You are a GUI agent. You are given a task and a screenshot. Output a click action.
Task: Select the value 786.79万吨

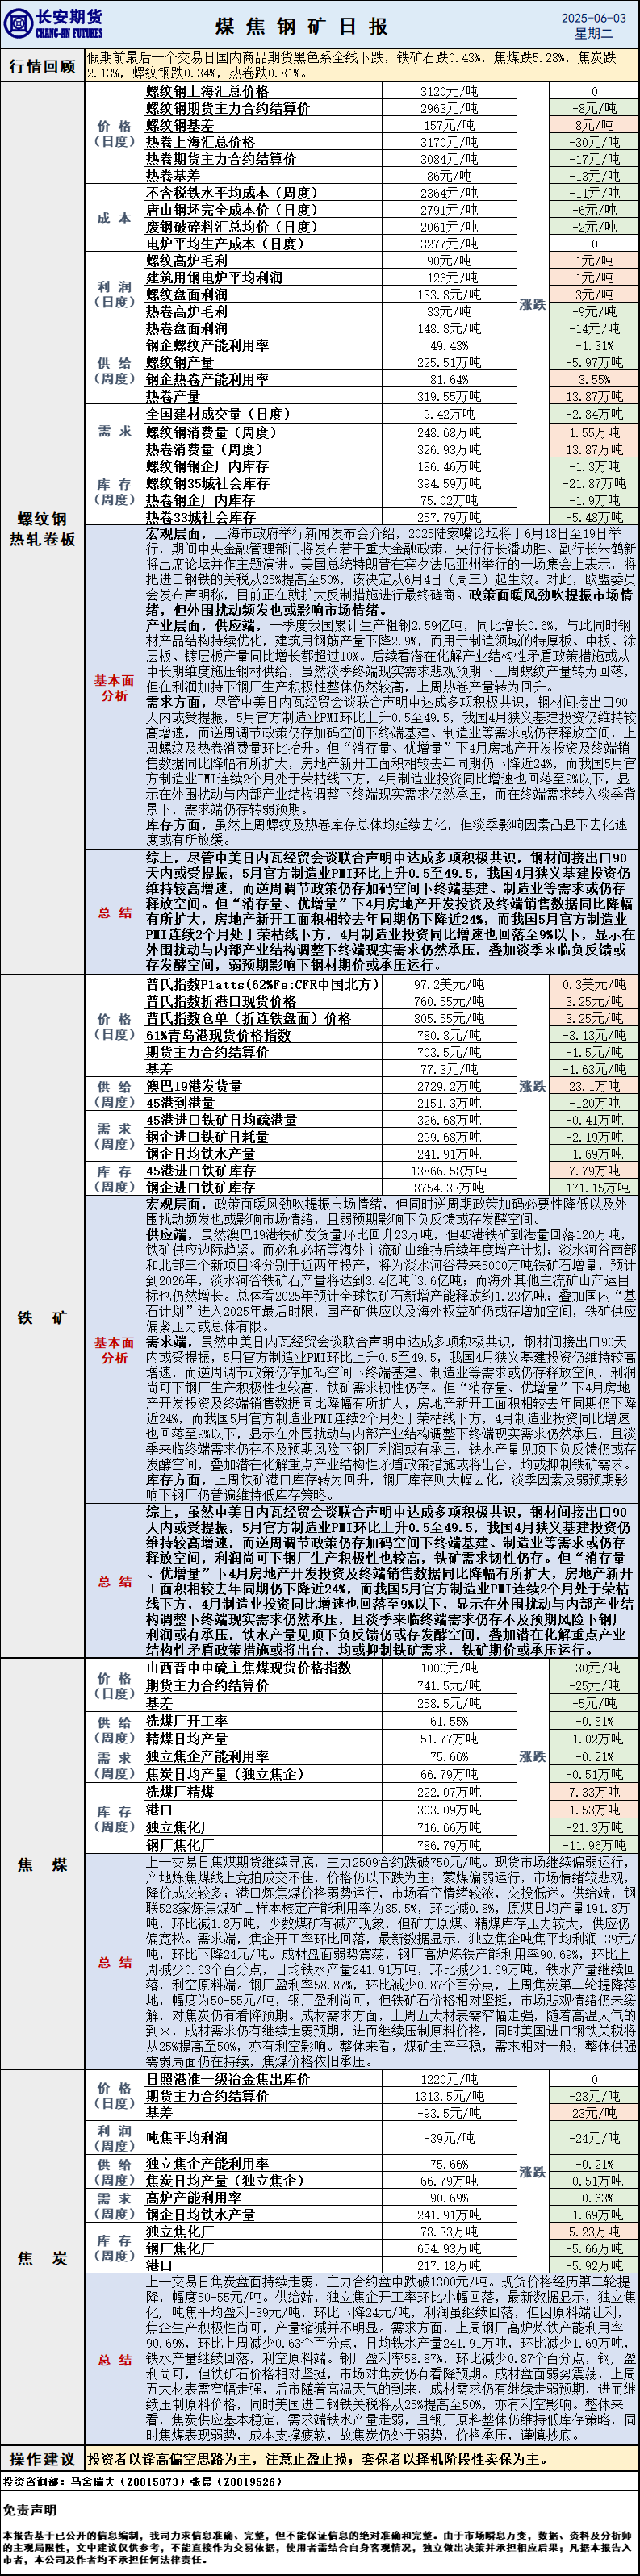(x=449, y=1845)
